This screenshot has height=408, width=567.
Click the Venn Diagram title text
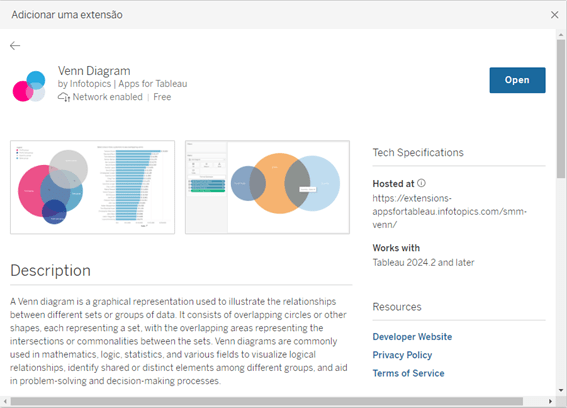94,71
